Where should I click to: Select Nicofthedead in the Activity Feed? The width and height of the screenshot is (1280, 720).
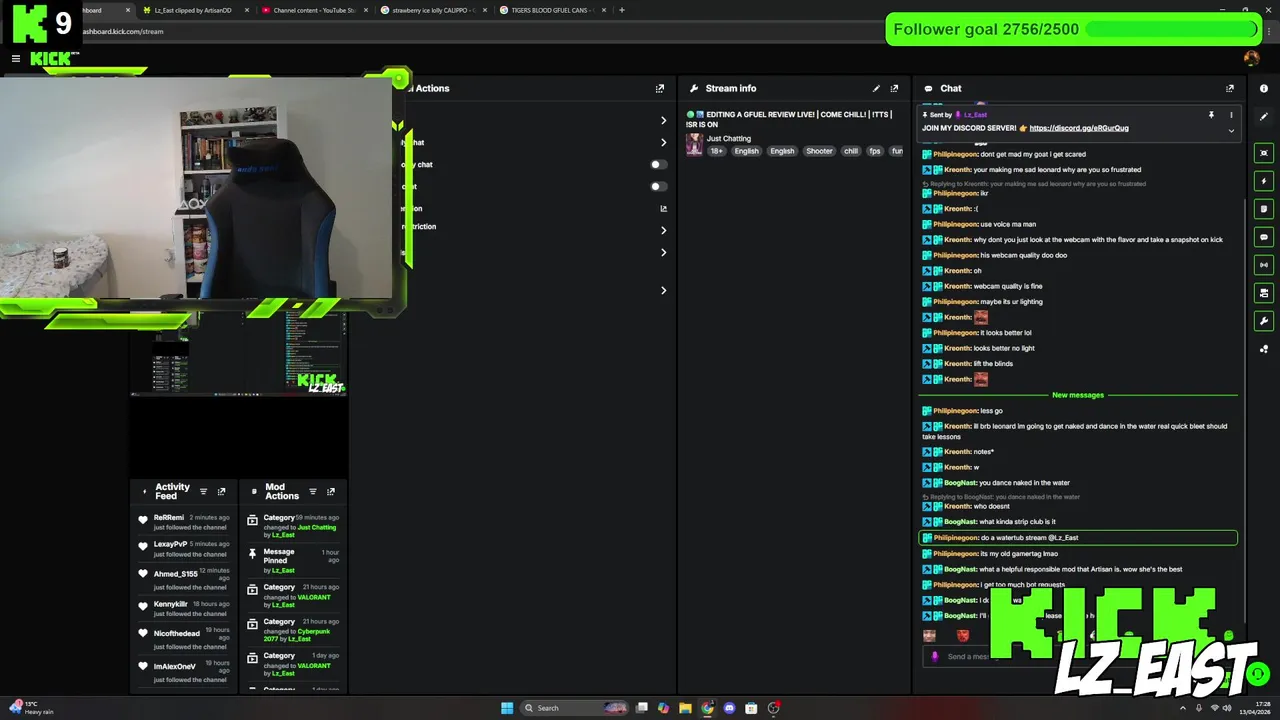(176, 633)
